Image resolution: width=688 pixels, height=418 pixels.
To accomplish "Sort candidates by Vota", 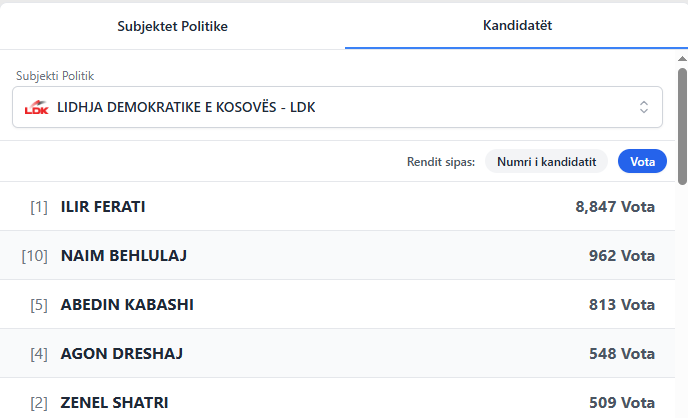I will pyautogui.click(x=642, y=161).
